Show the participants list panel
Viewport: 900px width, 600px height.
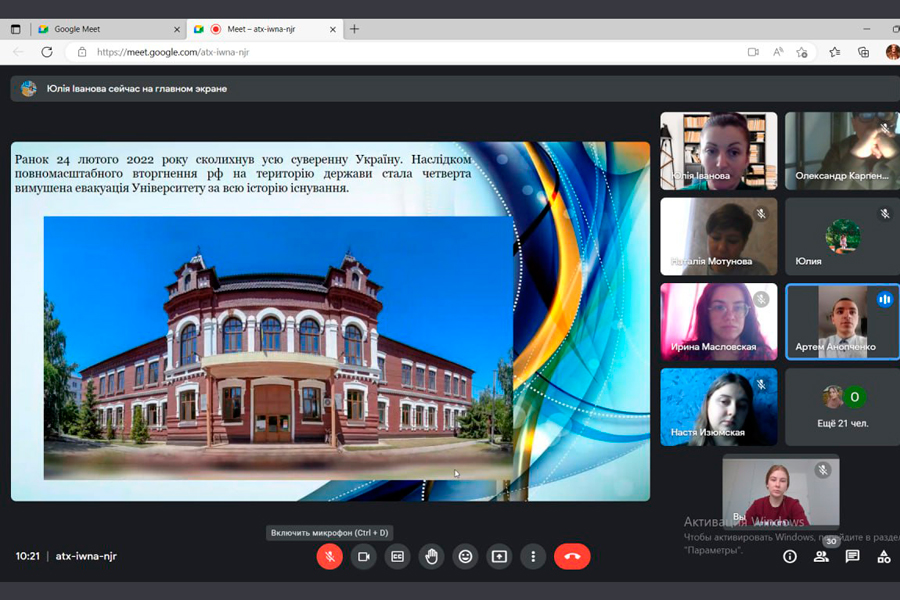point(821,556)
